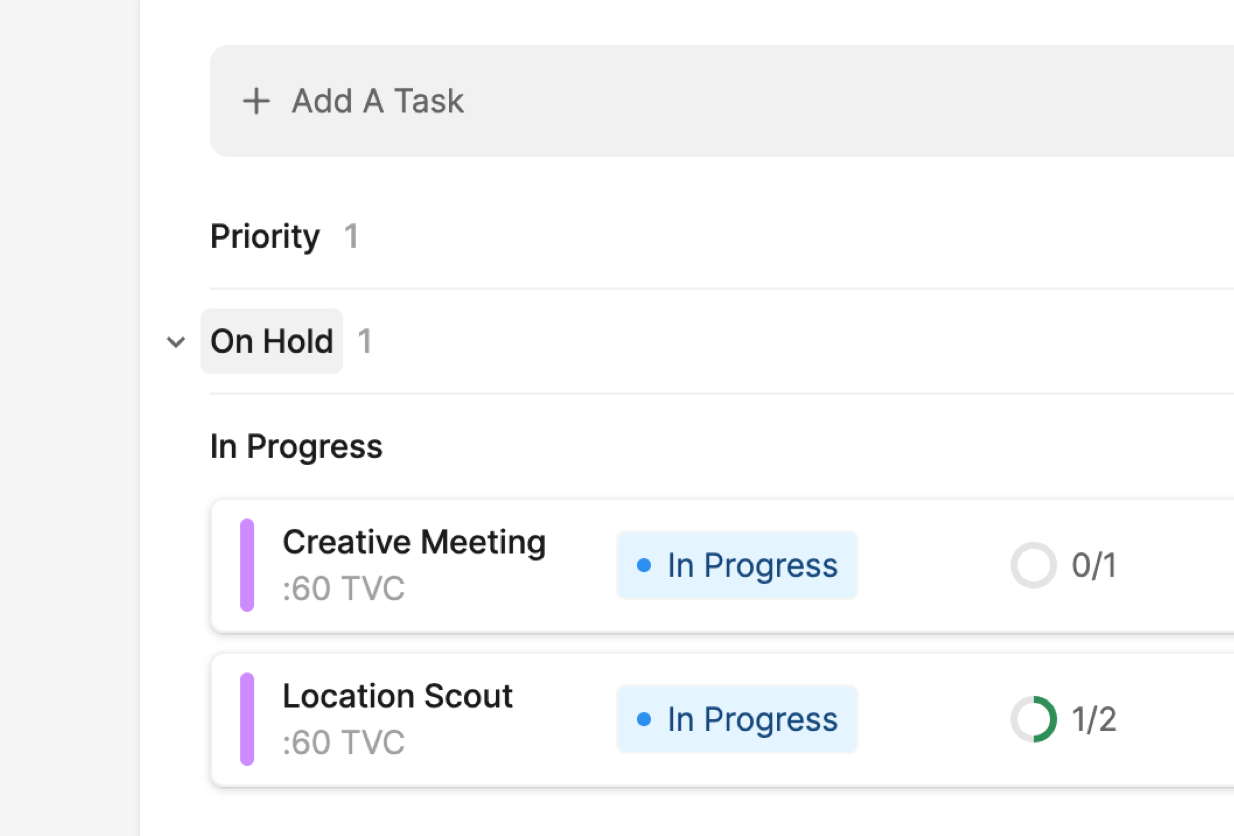
Task: Change Creative Meeting status In Progress badge
Action: [737, 566]
